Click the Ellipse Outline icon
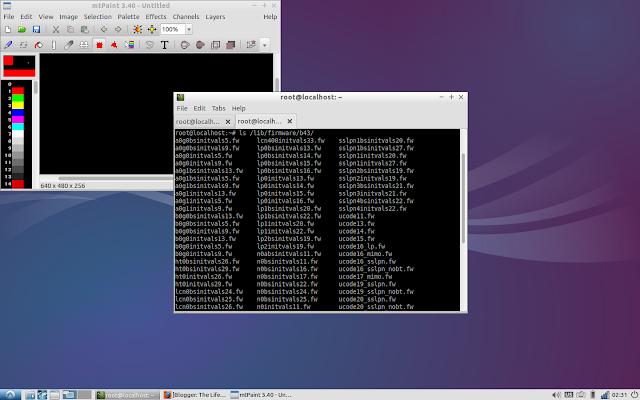The height and width of the screenshot is (400, 640). pyautogui.click(x=185, y=45)
